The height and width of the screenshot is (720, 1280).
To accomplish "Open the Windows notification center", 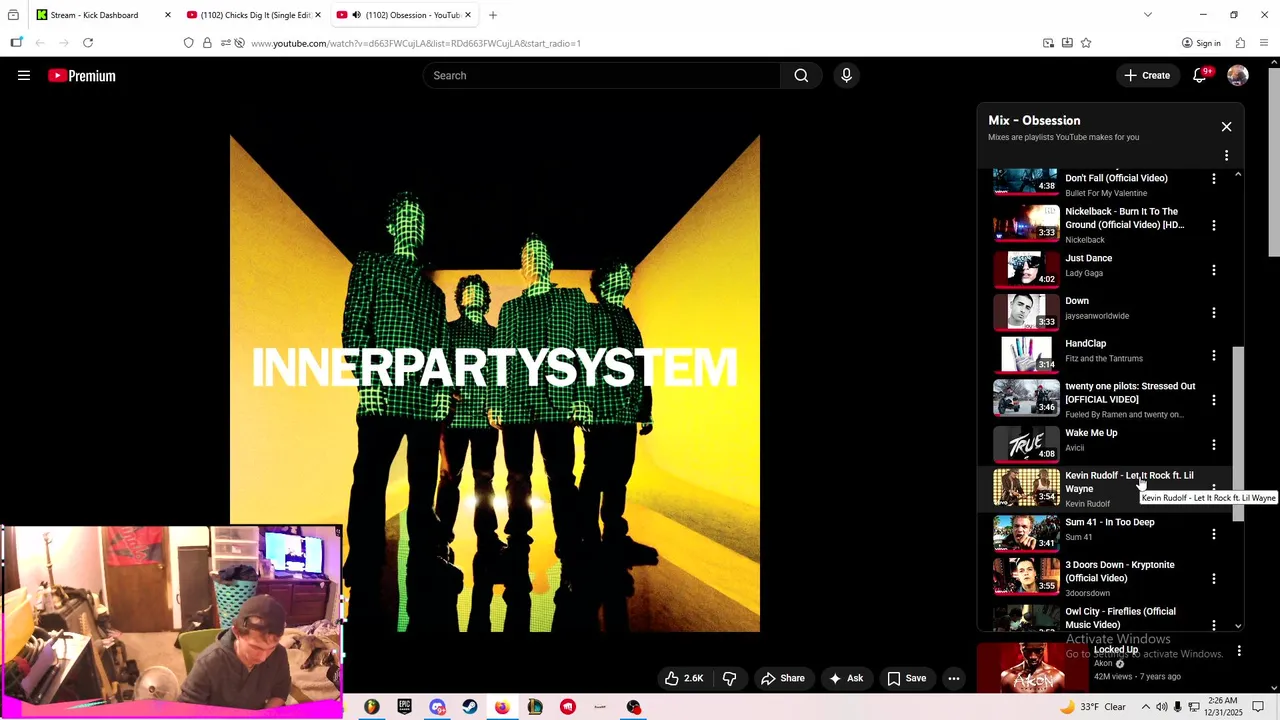I will (1258, 707).
